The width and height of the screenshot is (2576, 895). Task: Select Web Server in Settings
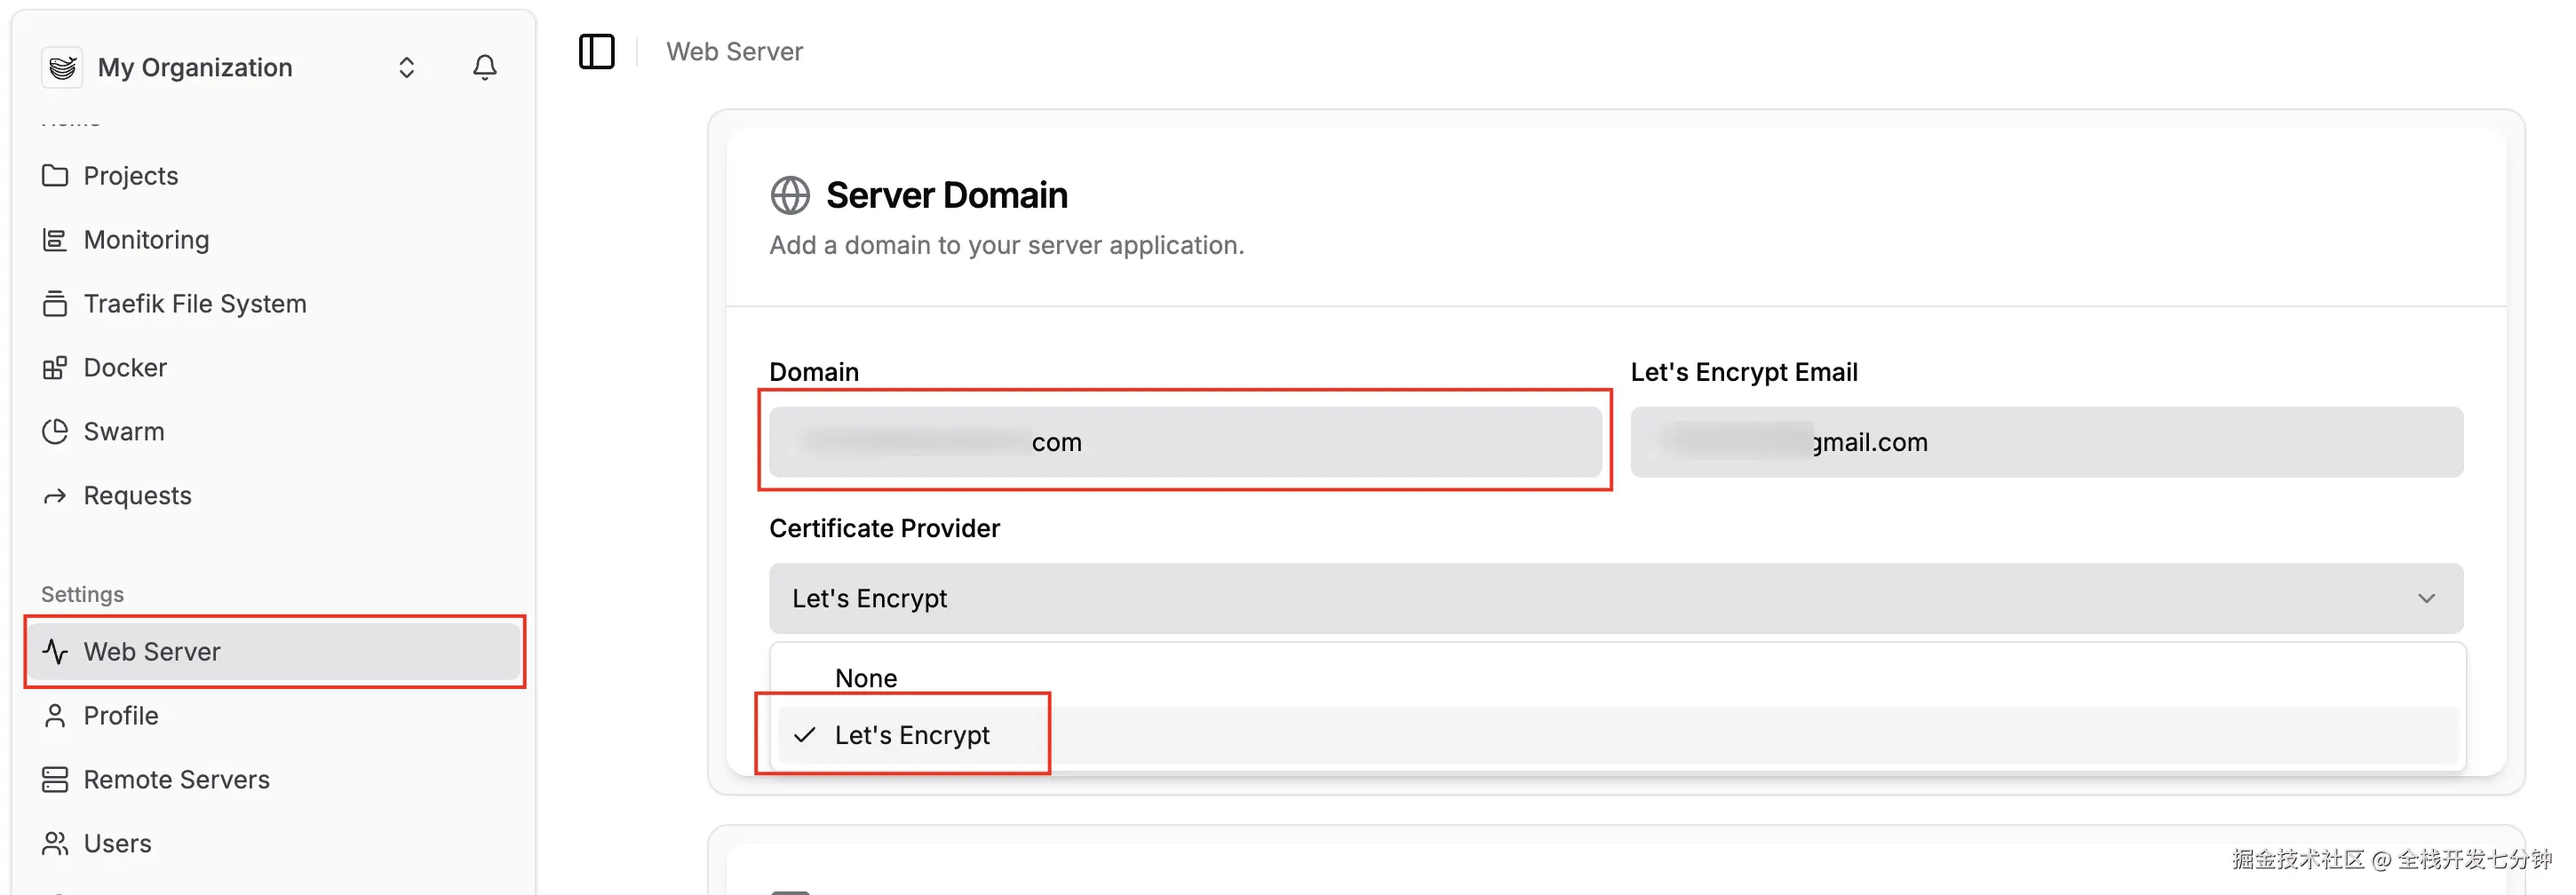click(152, 652)
